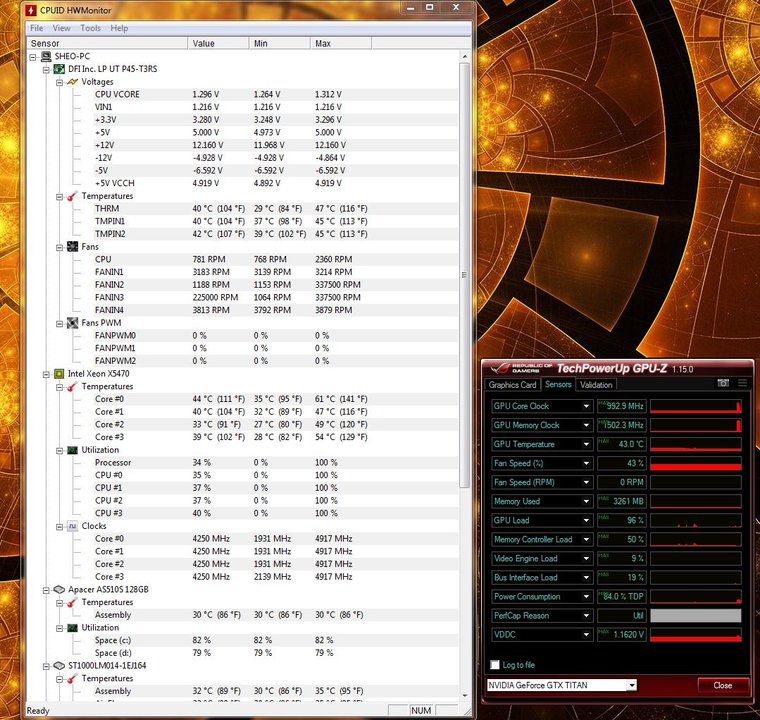Click the 3261 MB memory used value

pos(622,501)
